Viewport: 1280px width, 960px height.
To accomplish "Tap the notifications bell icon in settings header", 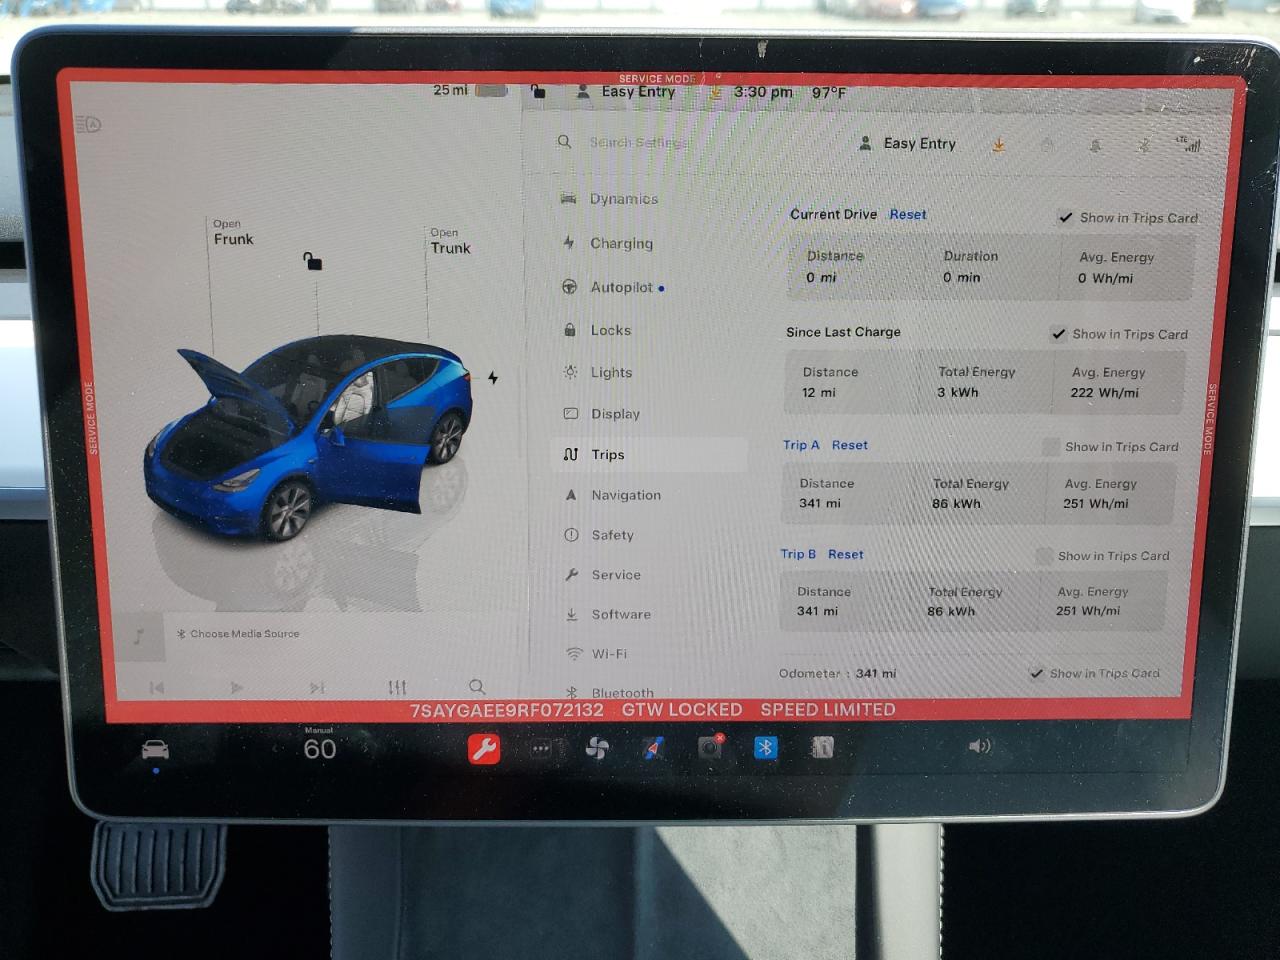I will [1095, 146].
